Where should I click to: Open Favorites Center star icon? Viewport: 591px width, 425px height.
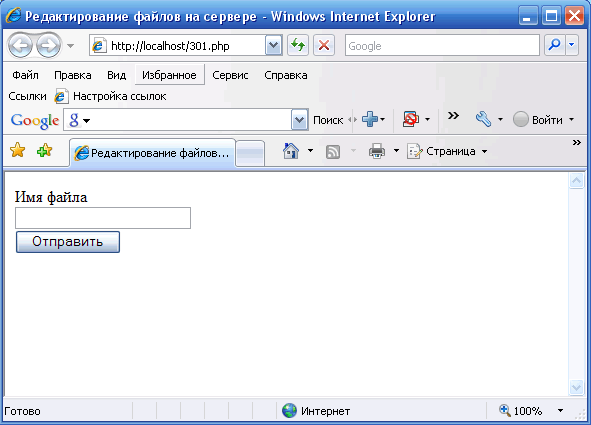pos(18,150)
